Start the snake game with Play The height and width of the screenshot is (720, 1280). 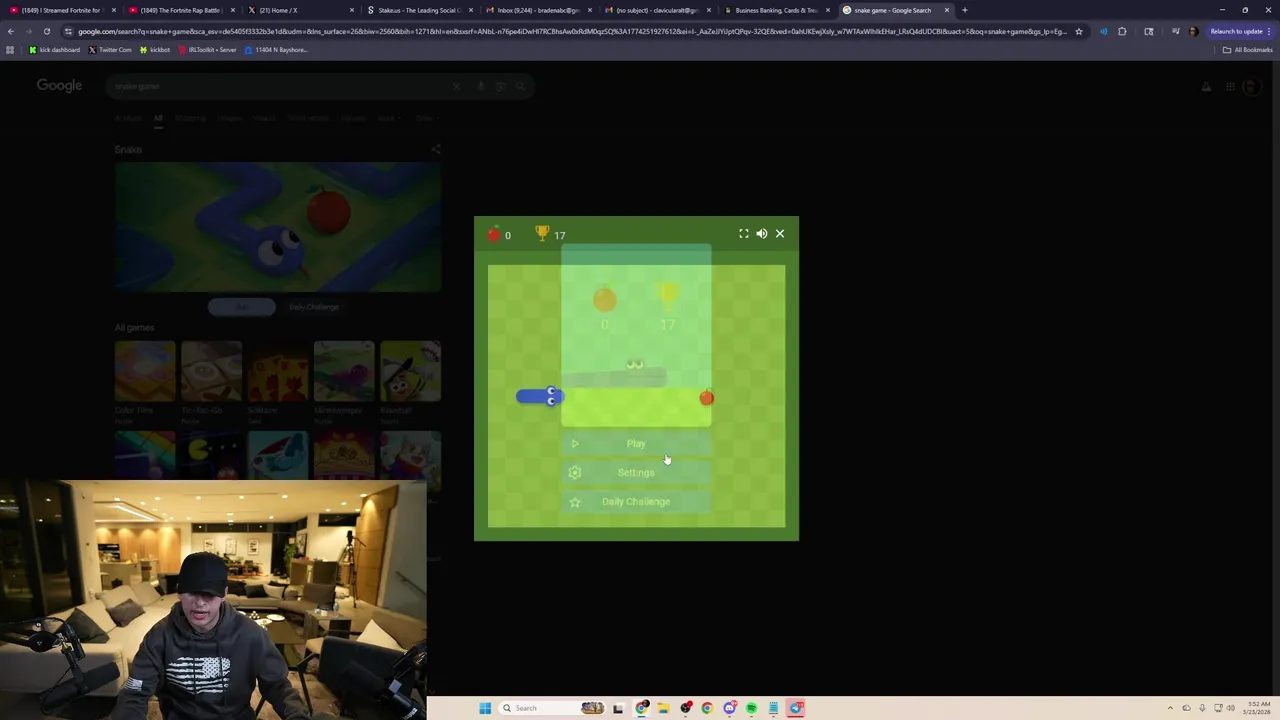[636, 444]
